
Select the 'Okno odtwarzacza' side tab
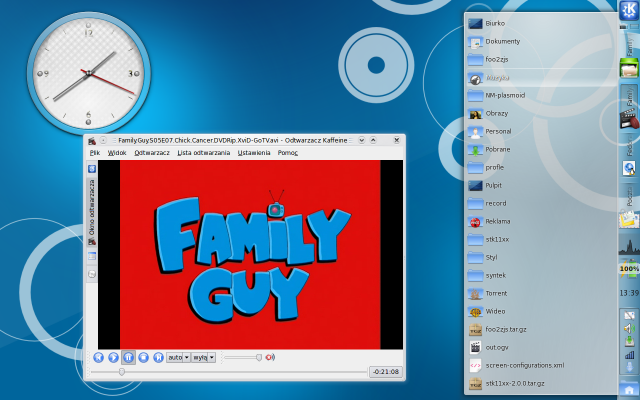(92, 211)
